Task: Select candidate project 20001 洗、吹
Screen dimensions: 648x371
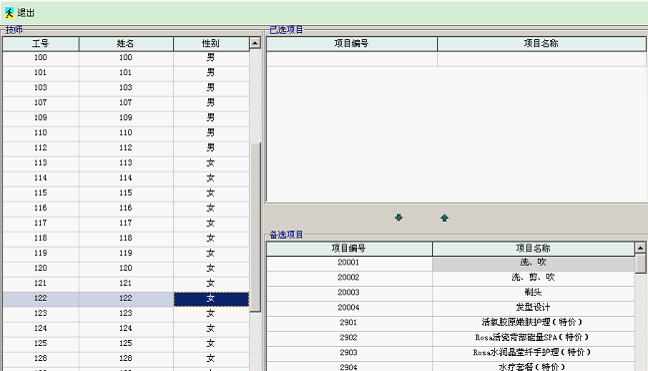Action: tap(450, 263)
